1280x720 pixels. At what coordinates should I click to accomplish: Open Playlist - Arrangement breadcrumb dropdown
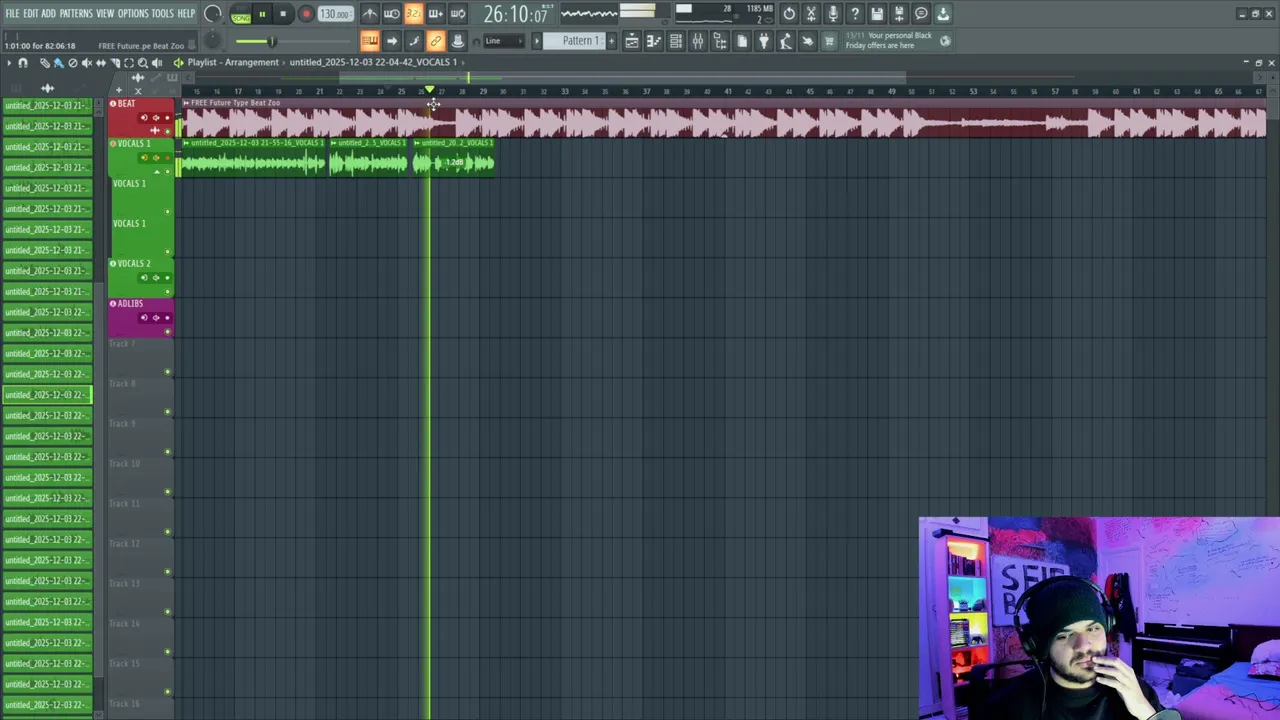233,62
